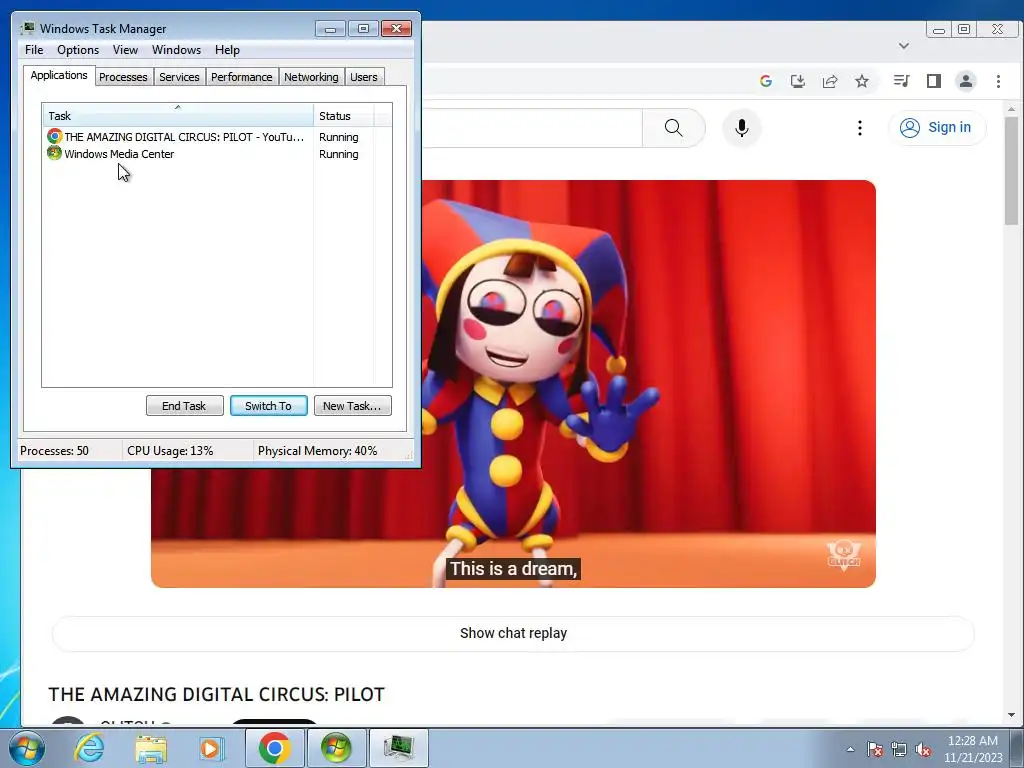Click the End Task button
This screenshot has height=768, width=1024.
184,406
